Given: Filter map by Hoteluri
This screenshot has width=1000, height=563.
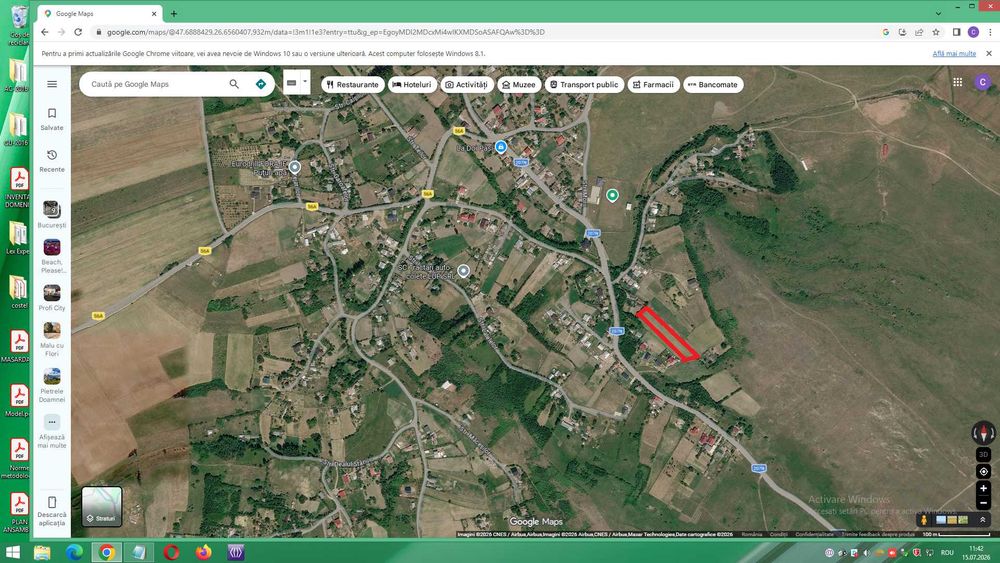Looking at the screenshot, I should (x=412, y=84).
